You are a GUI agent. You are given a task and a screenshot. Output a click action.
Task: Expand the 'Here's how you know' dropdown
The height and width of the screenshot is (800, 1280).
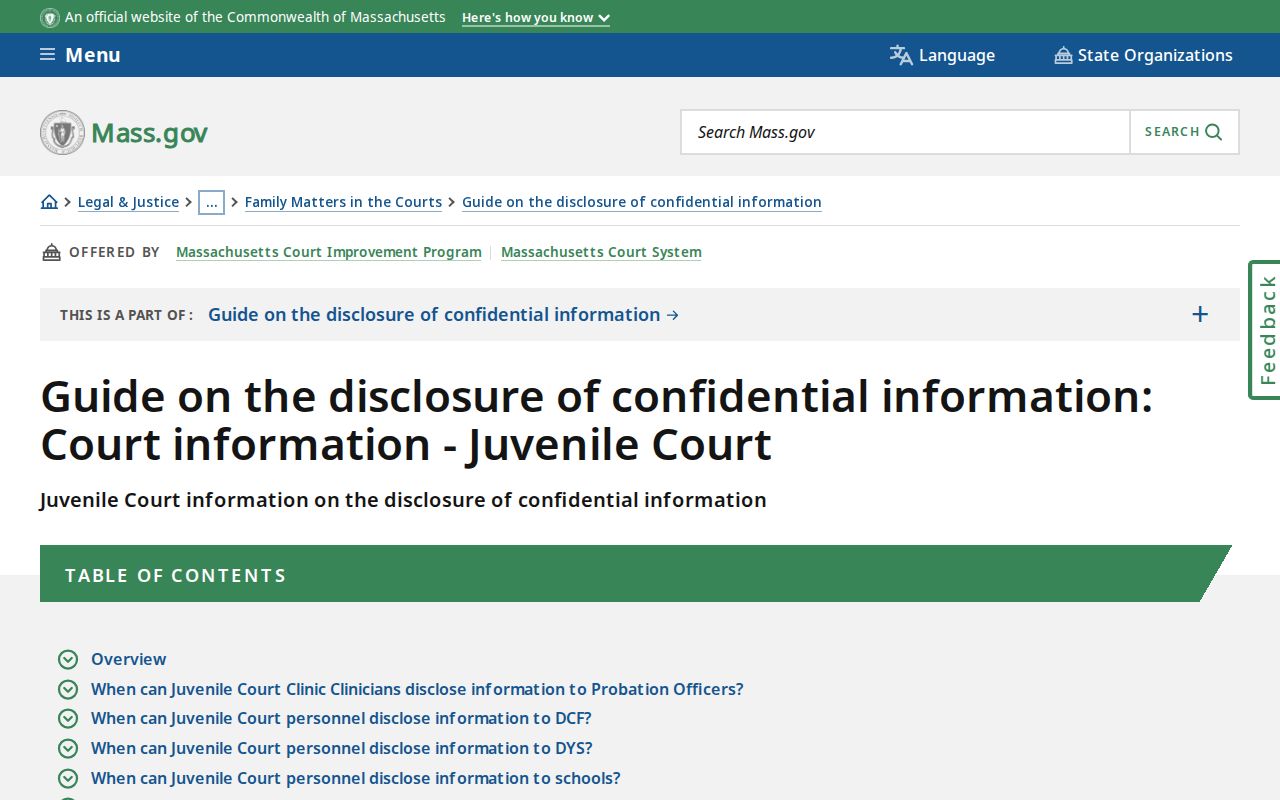[x=536, y=18]
